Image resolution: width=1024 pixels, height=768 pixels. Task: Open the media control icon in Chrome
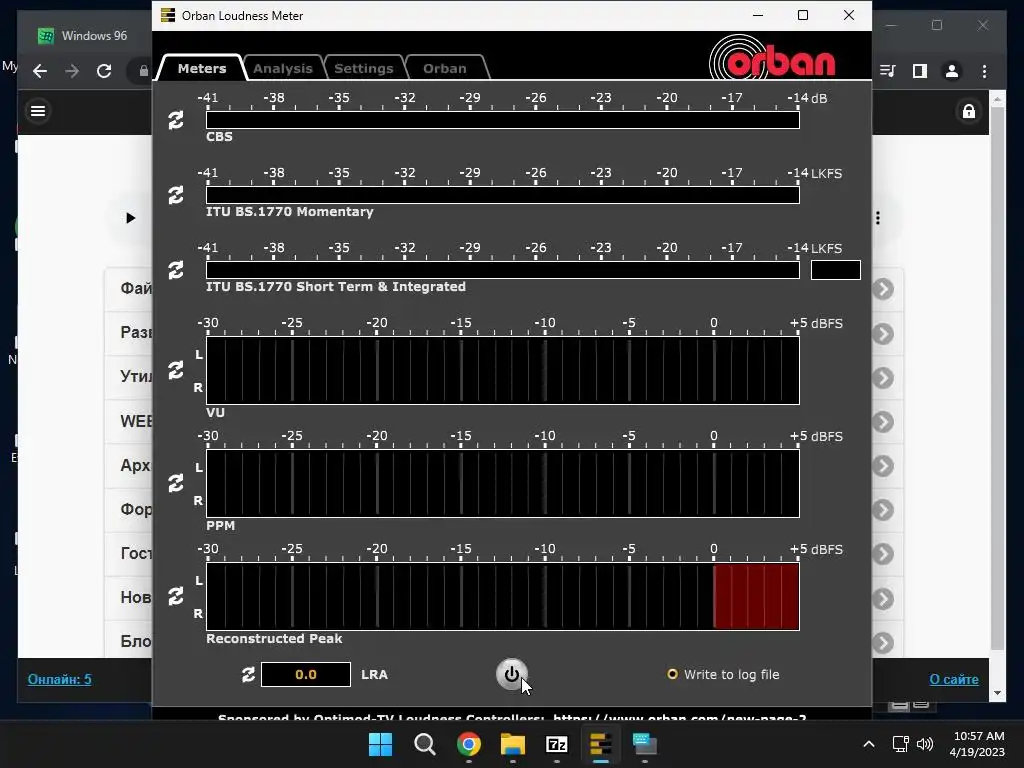click(888, 71)
